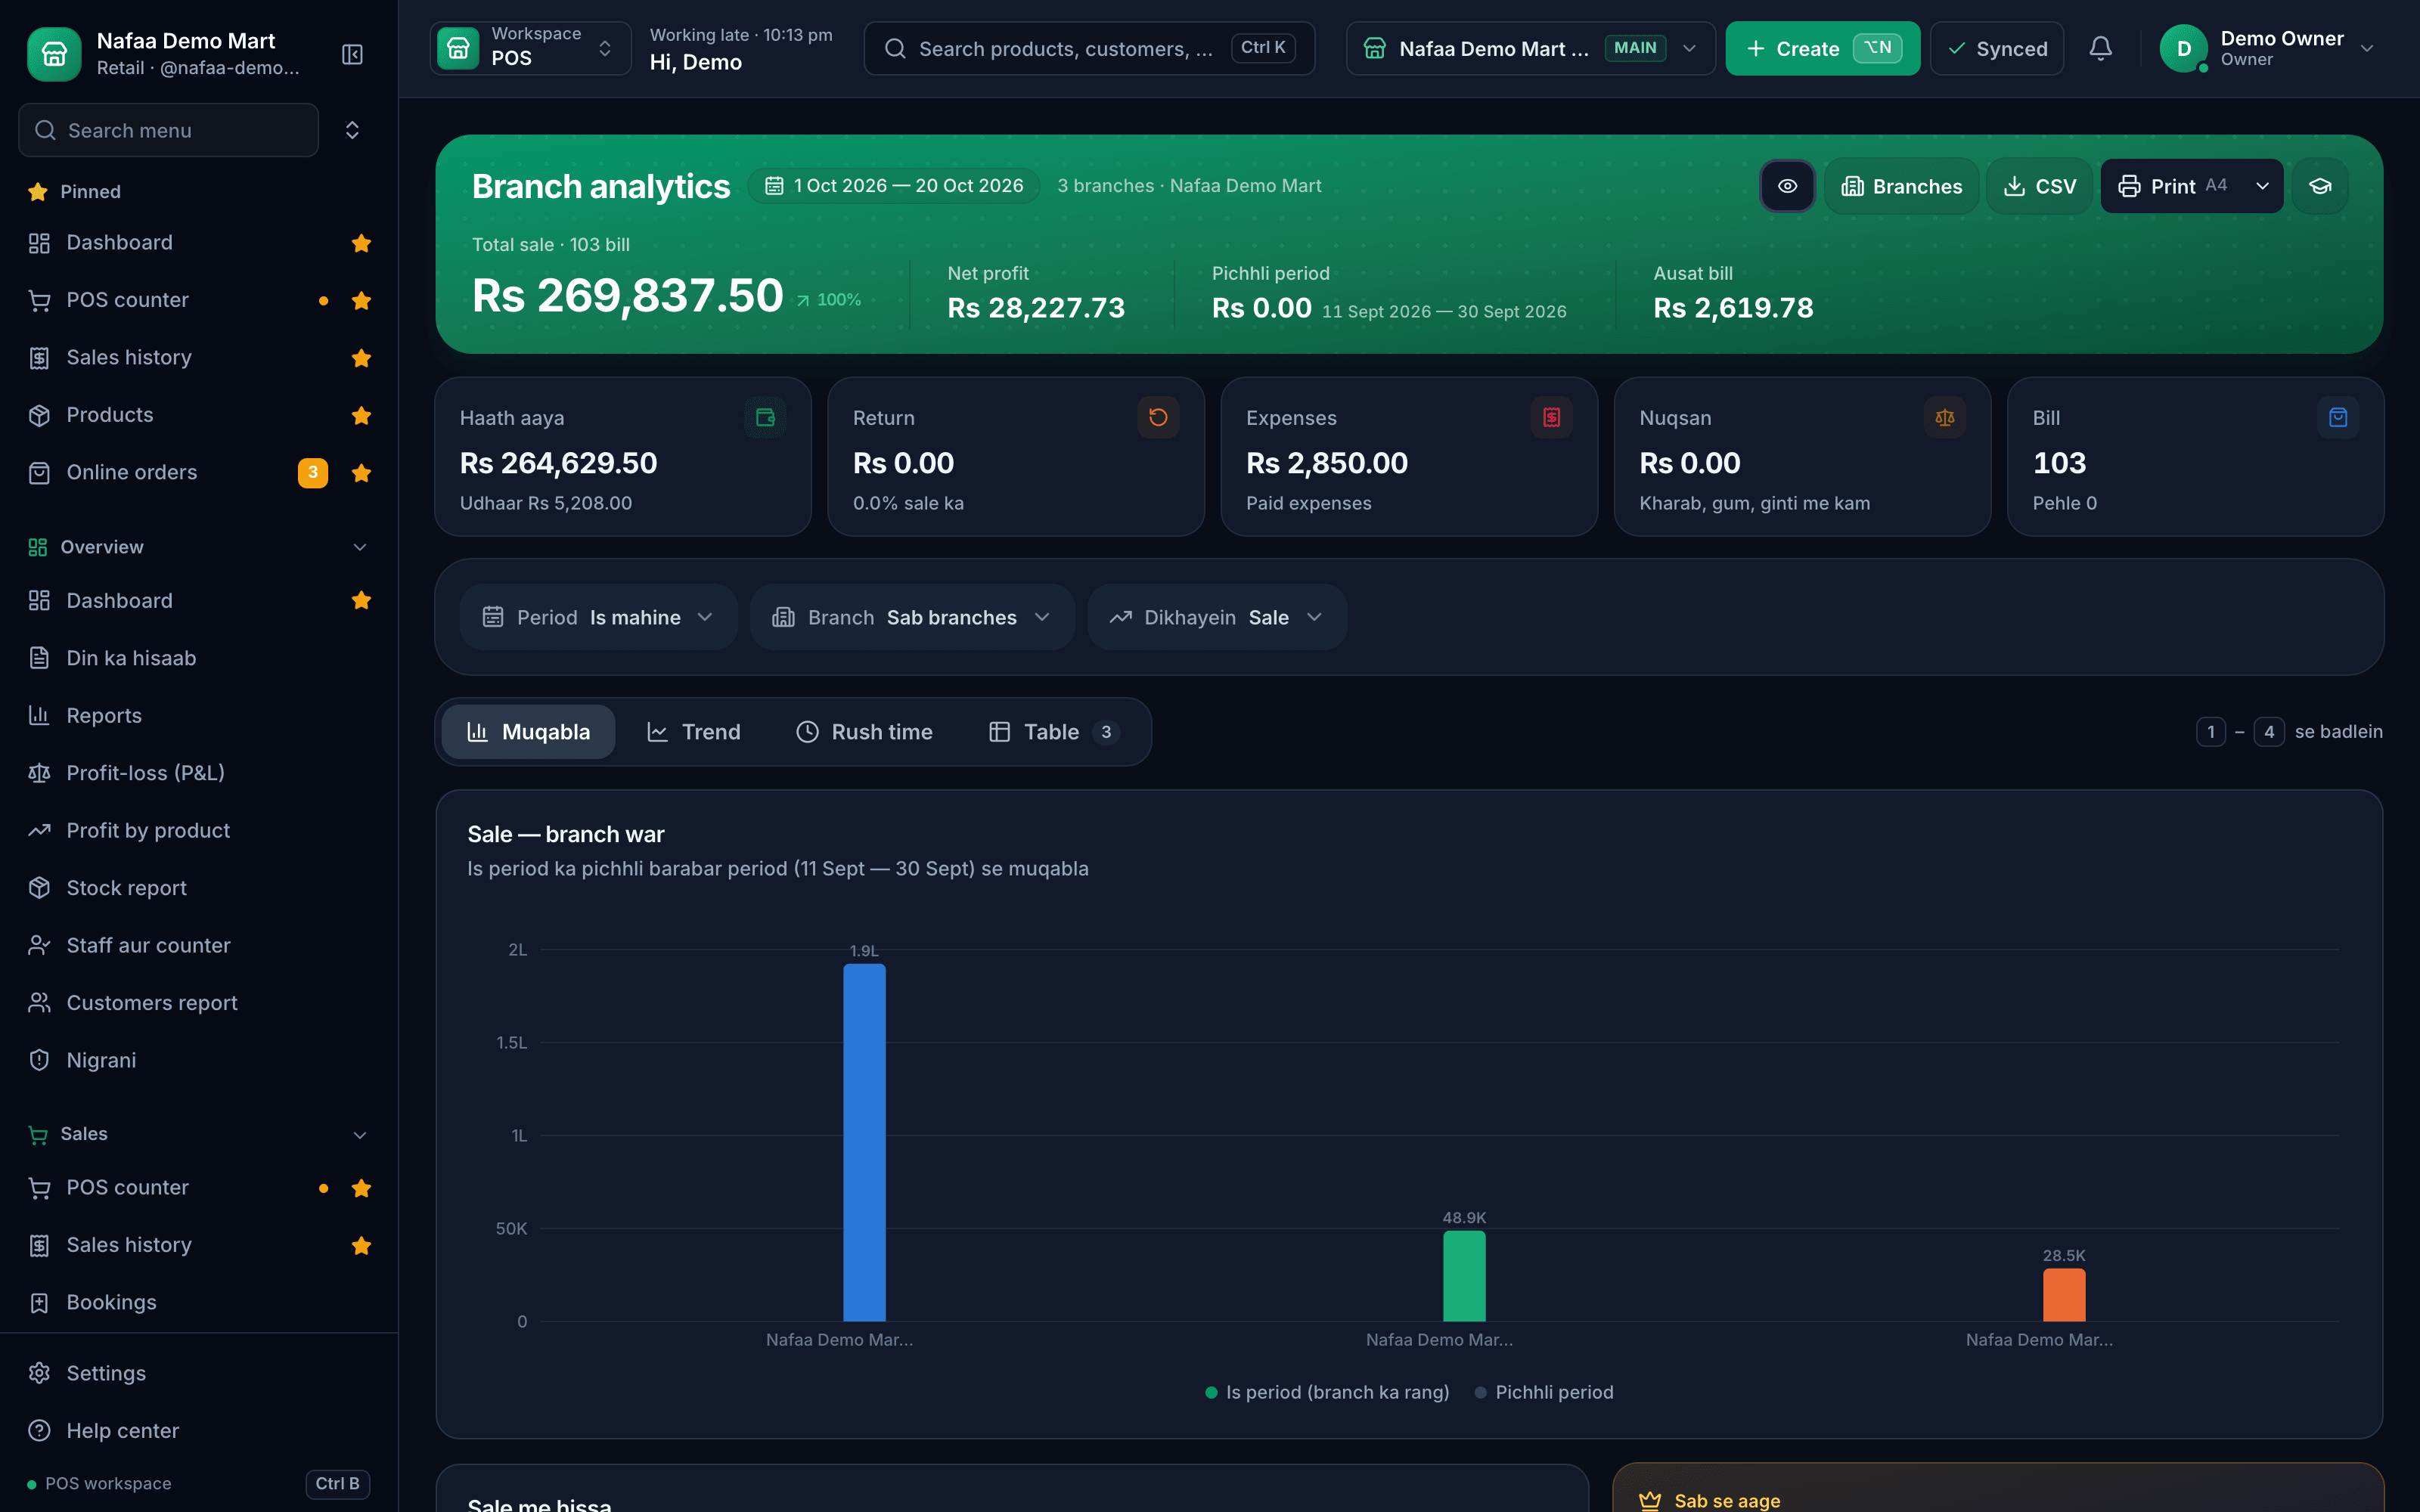Select the Muqabla tab

pyautogui.click(x=528, y=732)
